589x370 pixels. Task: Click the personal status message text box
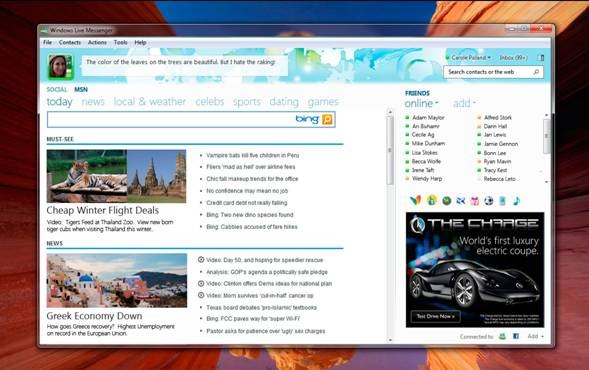coord(185,65)
